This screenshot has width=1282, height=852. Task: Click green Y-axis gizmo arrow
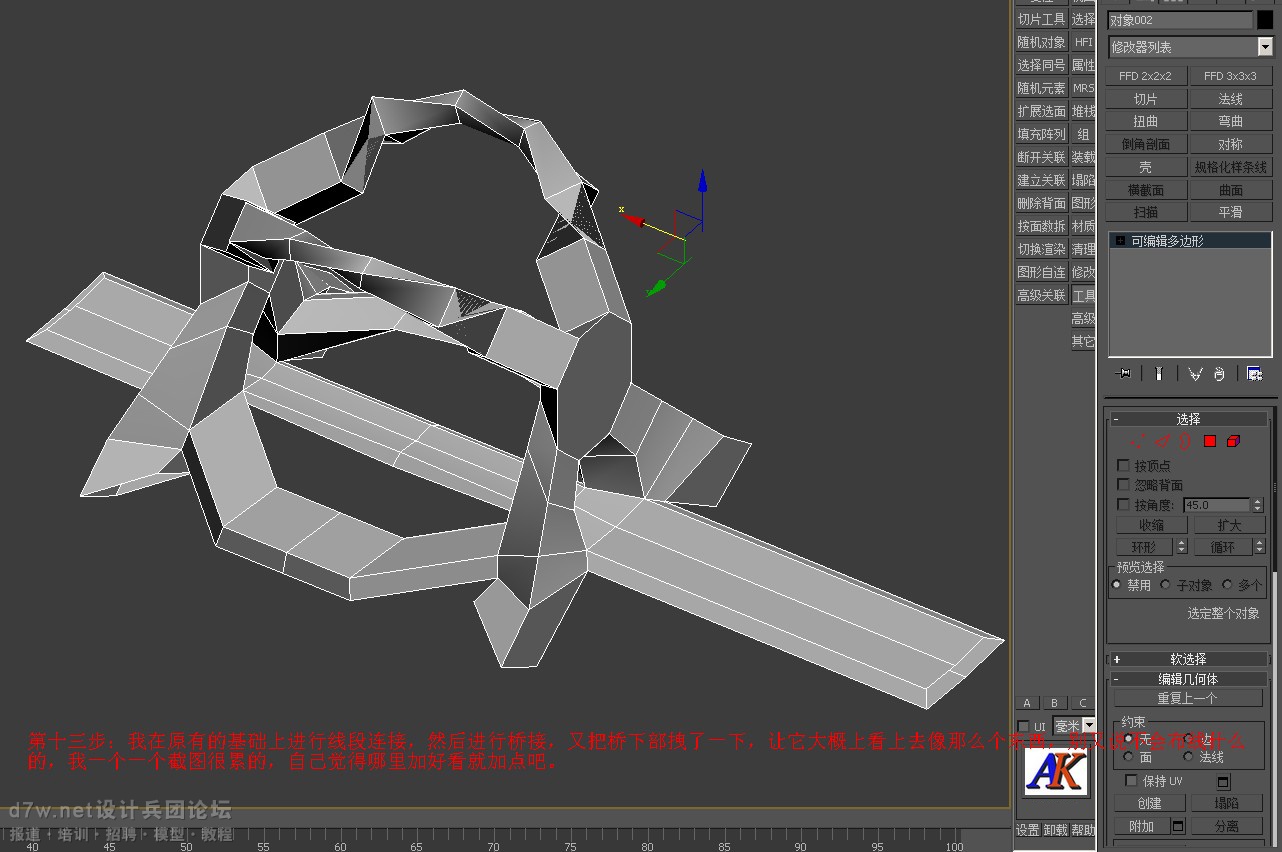click(656, 288)
